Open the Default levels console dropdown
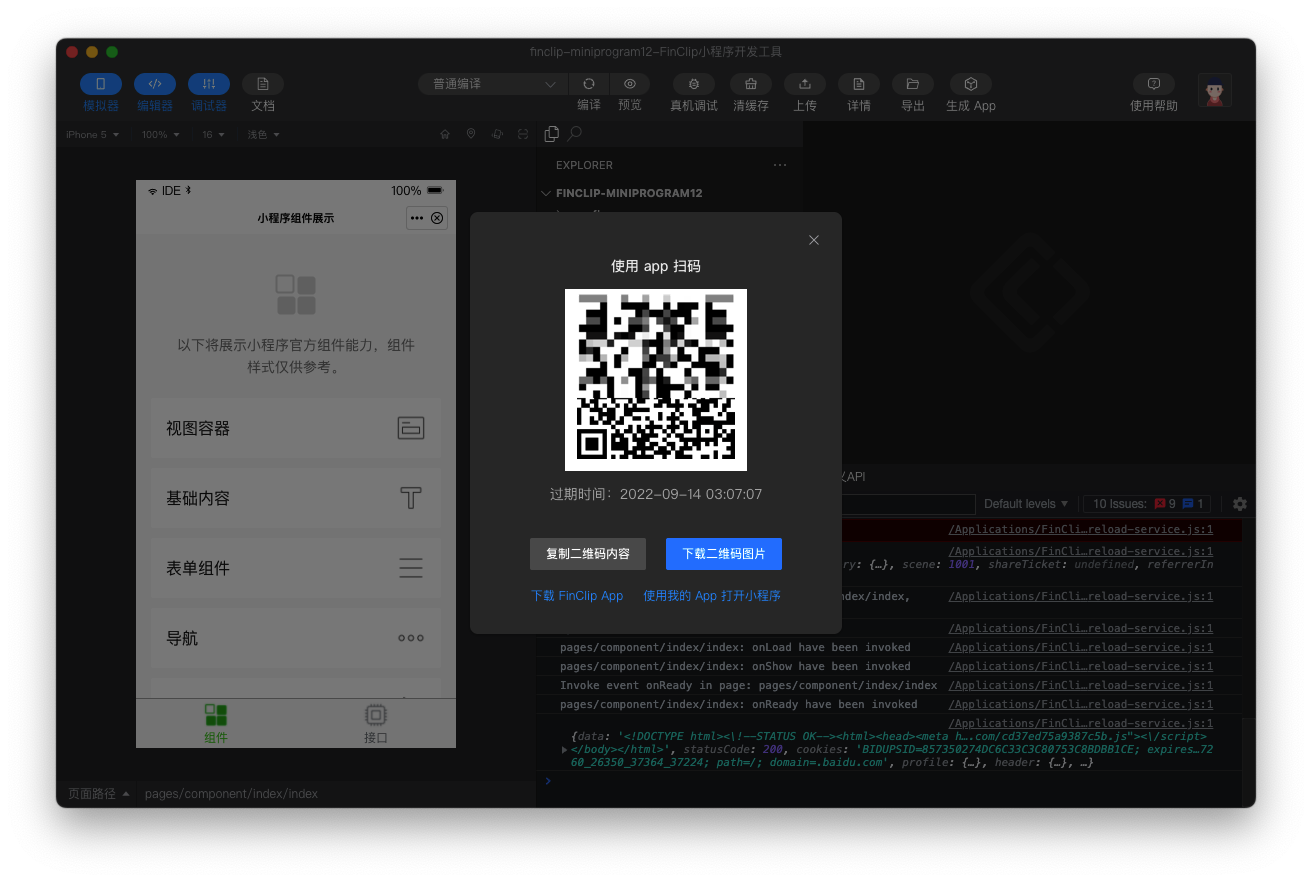Image resolution: width=1312 pixels, height=882 pixels. [x=1026, y=504]
